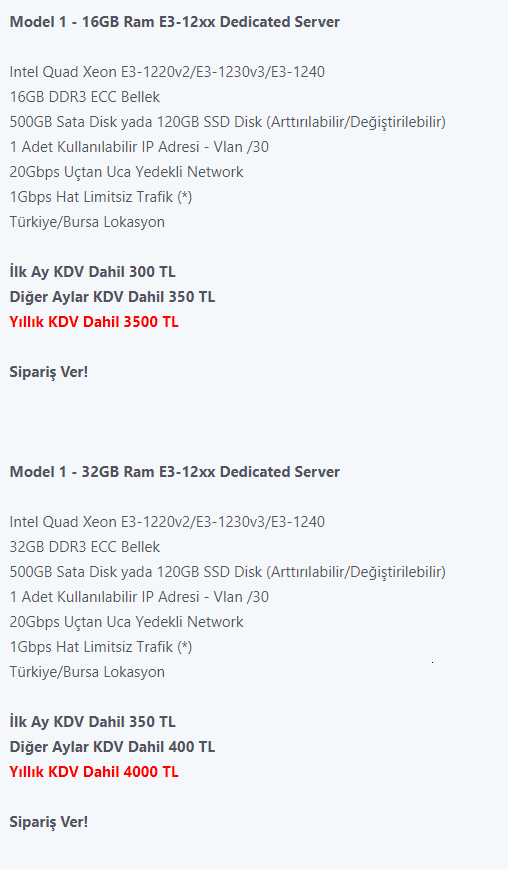Click Intel Quad Xeon line in 32GB section
The width and height of the screenshot is (508, 869).
tap(167, 522)
